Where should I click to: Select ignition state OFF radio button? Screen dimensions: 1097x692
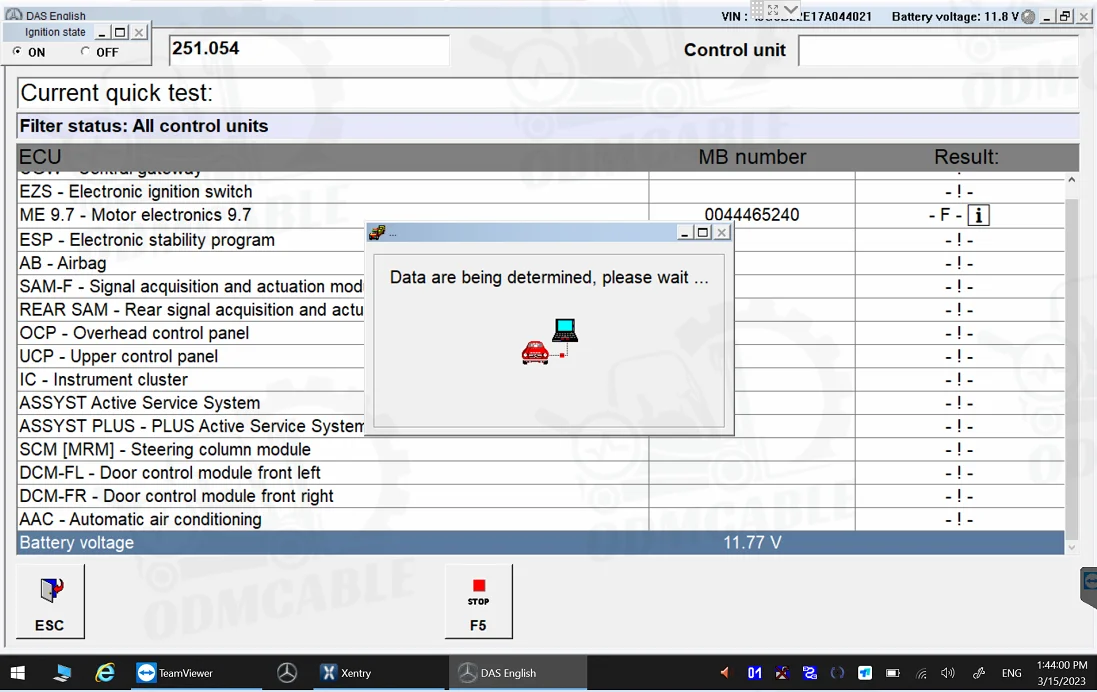click(x=85, y=52)
